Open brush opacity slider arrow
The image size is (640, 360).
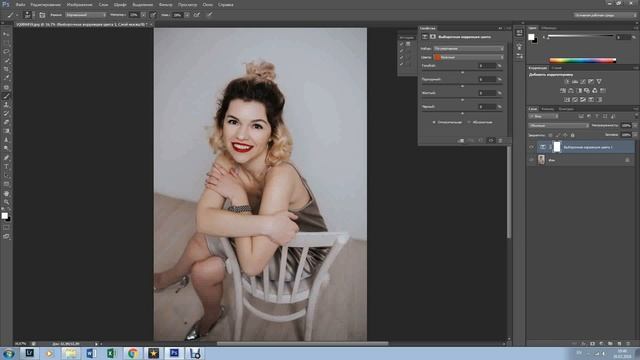(x=143, y=15)
